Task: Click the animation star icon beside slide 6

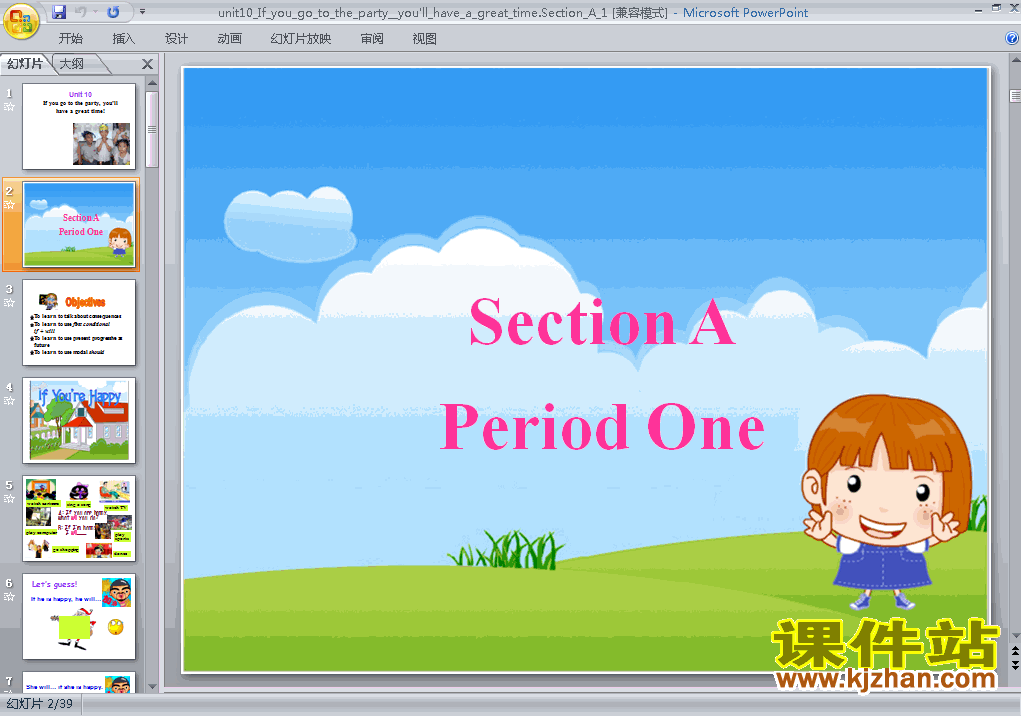Action: (9, 597)
